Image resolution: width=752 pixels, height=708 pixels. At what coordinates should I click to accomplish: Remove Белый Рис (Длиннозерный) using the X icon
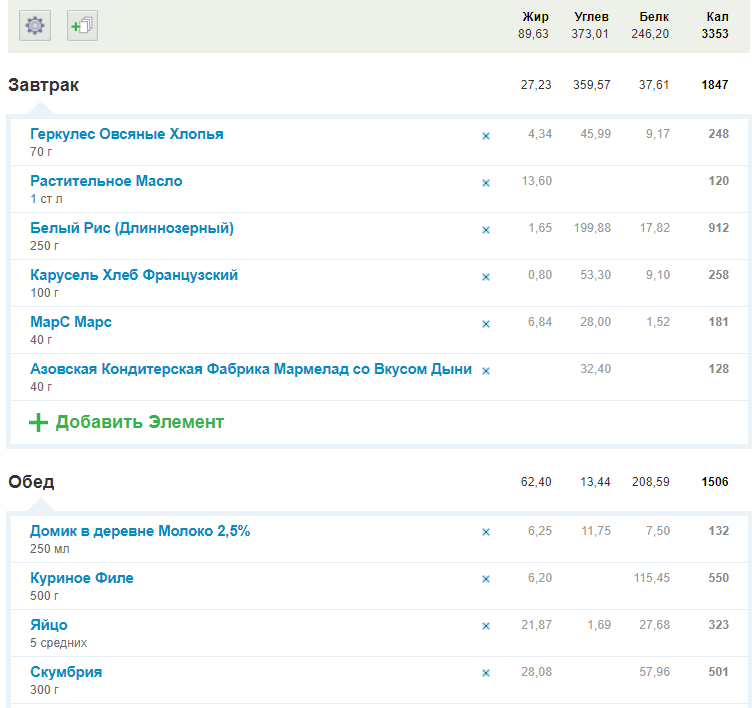coord(486,230)
